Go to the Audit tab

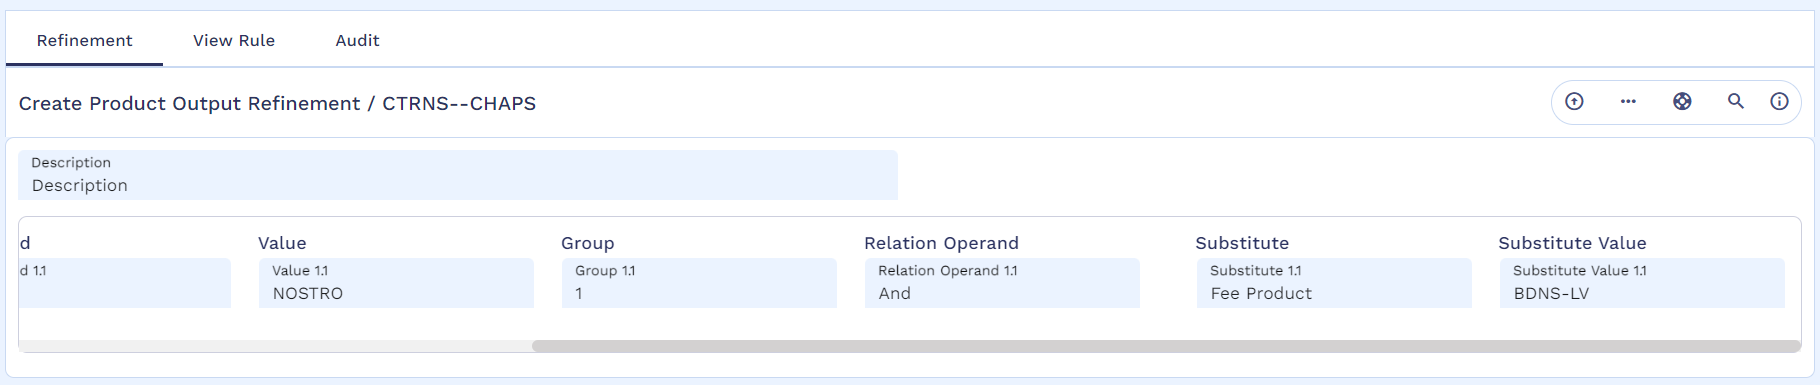[x=357, y=40]
